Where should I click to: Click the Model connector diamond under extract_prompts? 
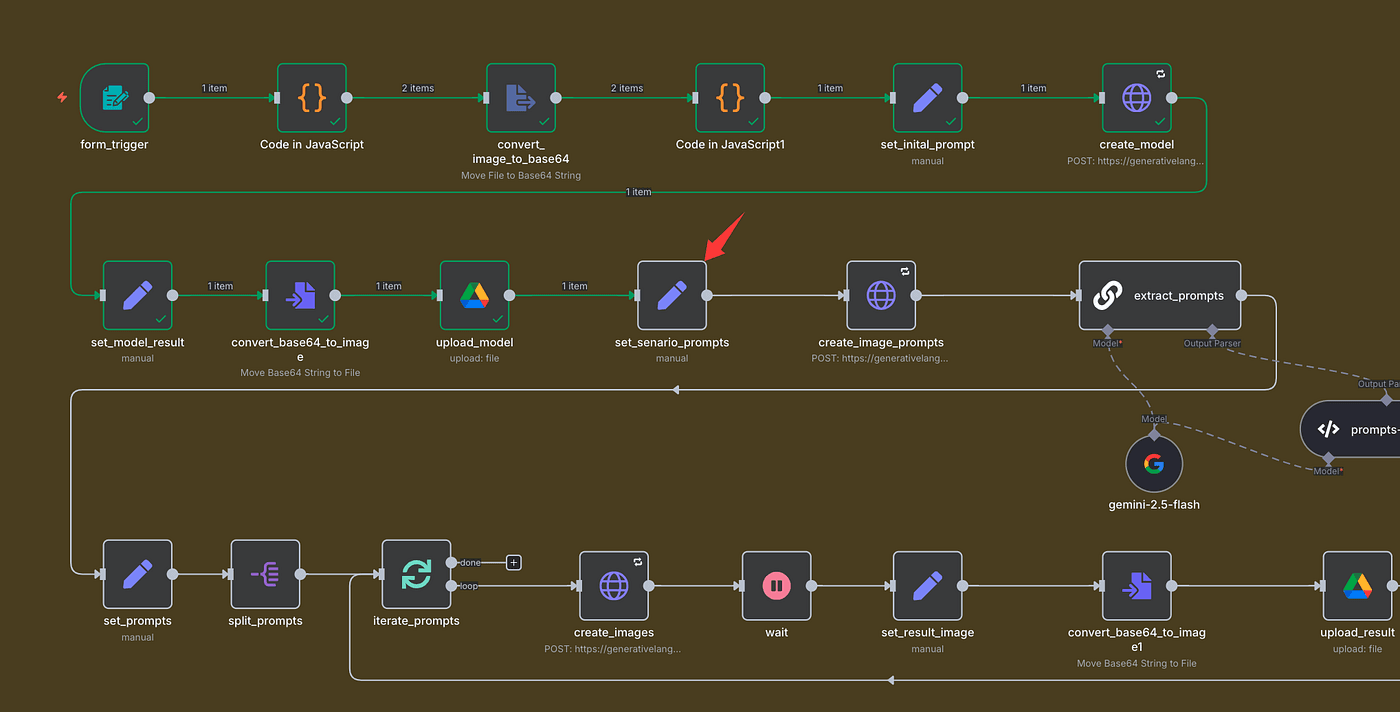click(x=1107, y=330)
